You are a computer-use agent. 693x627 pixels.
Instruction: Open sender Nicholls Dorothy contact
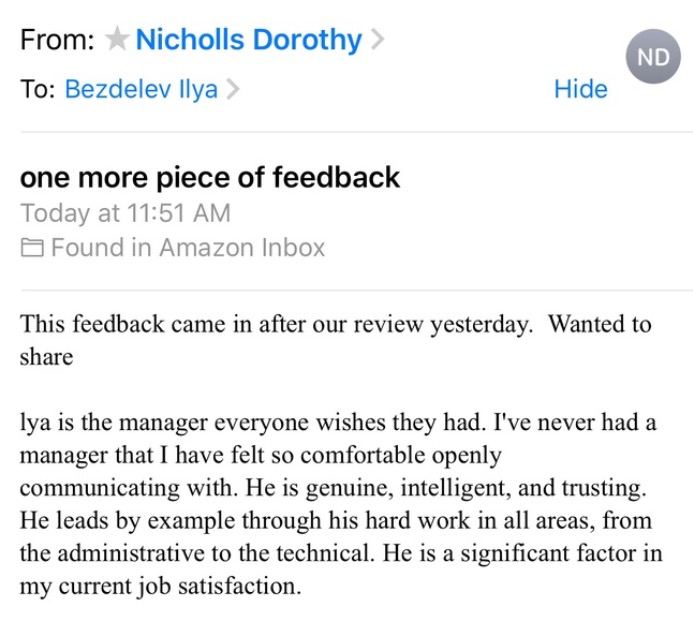pos(248,40)
